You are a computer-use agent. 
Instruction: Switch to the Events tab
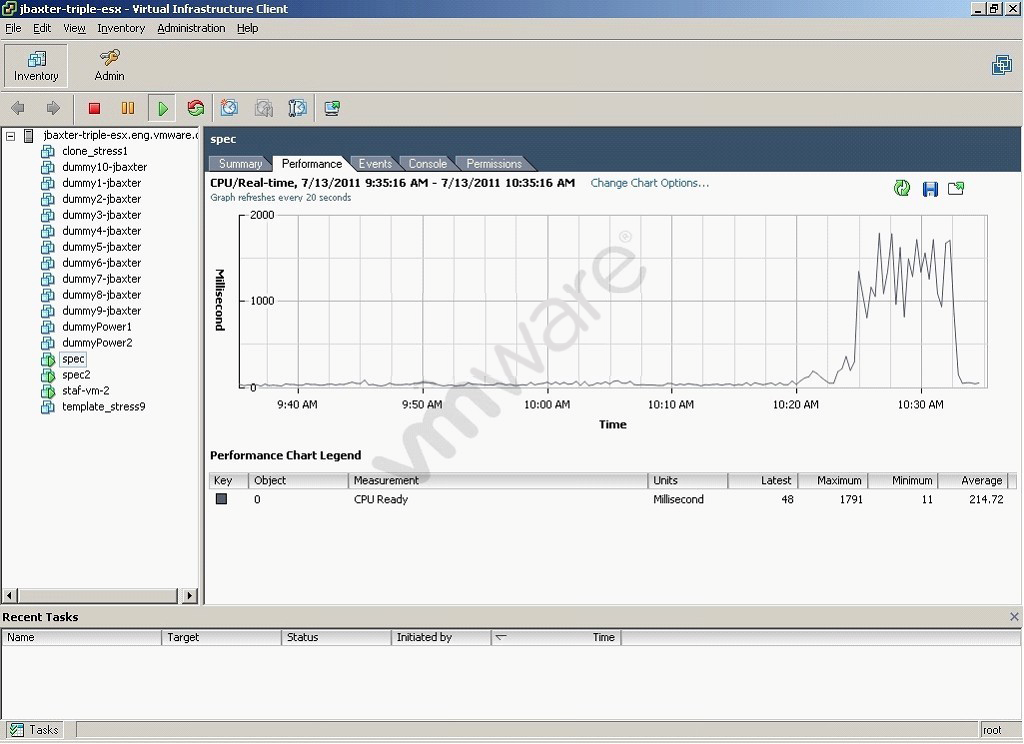[375, 164]
